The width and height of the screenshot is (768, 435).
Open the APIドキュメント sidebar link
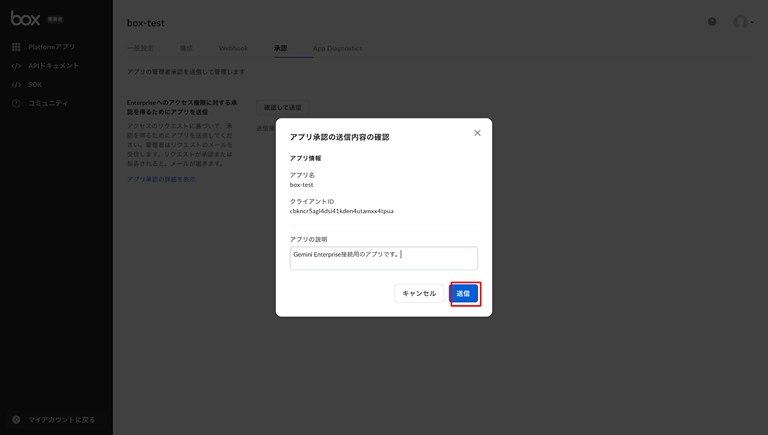click(53, 66)
